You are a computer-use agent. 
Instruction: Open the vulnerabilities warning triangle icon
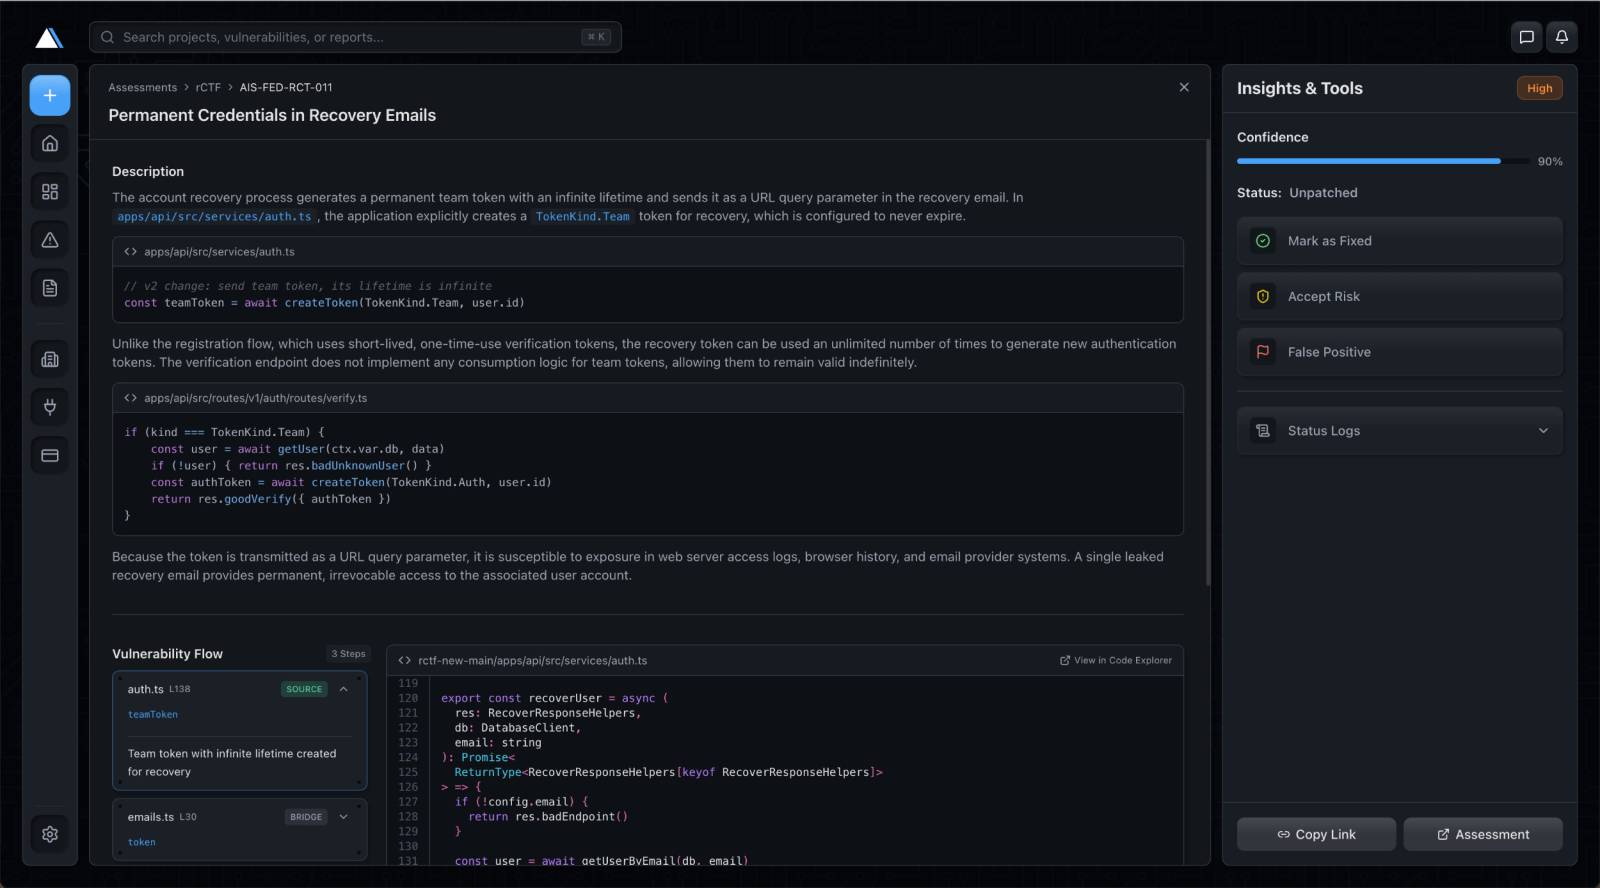[50, 240]
